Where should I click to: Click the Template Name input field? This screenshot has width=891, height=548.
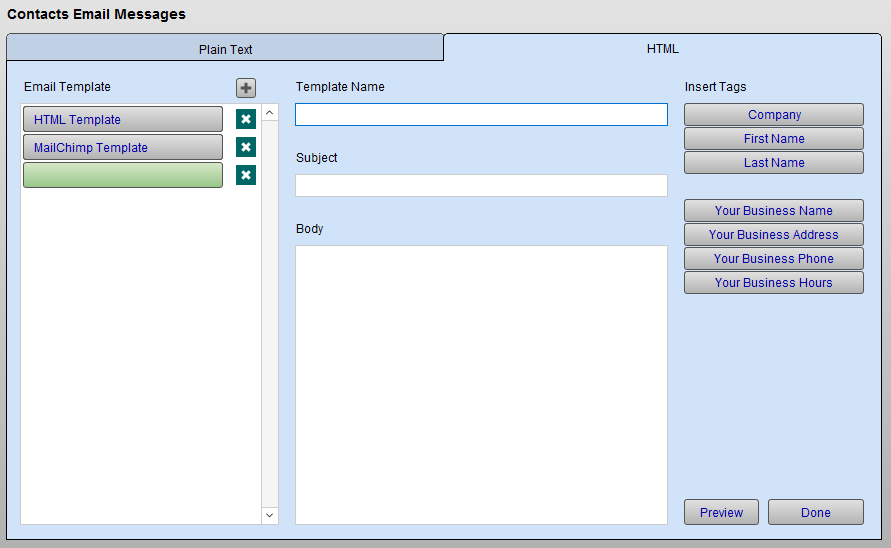click(x=481, y=115)
